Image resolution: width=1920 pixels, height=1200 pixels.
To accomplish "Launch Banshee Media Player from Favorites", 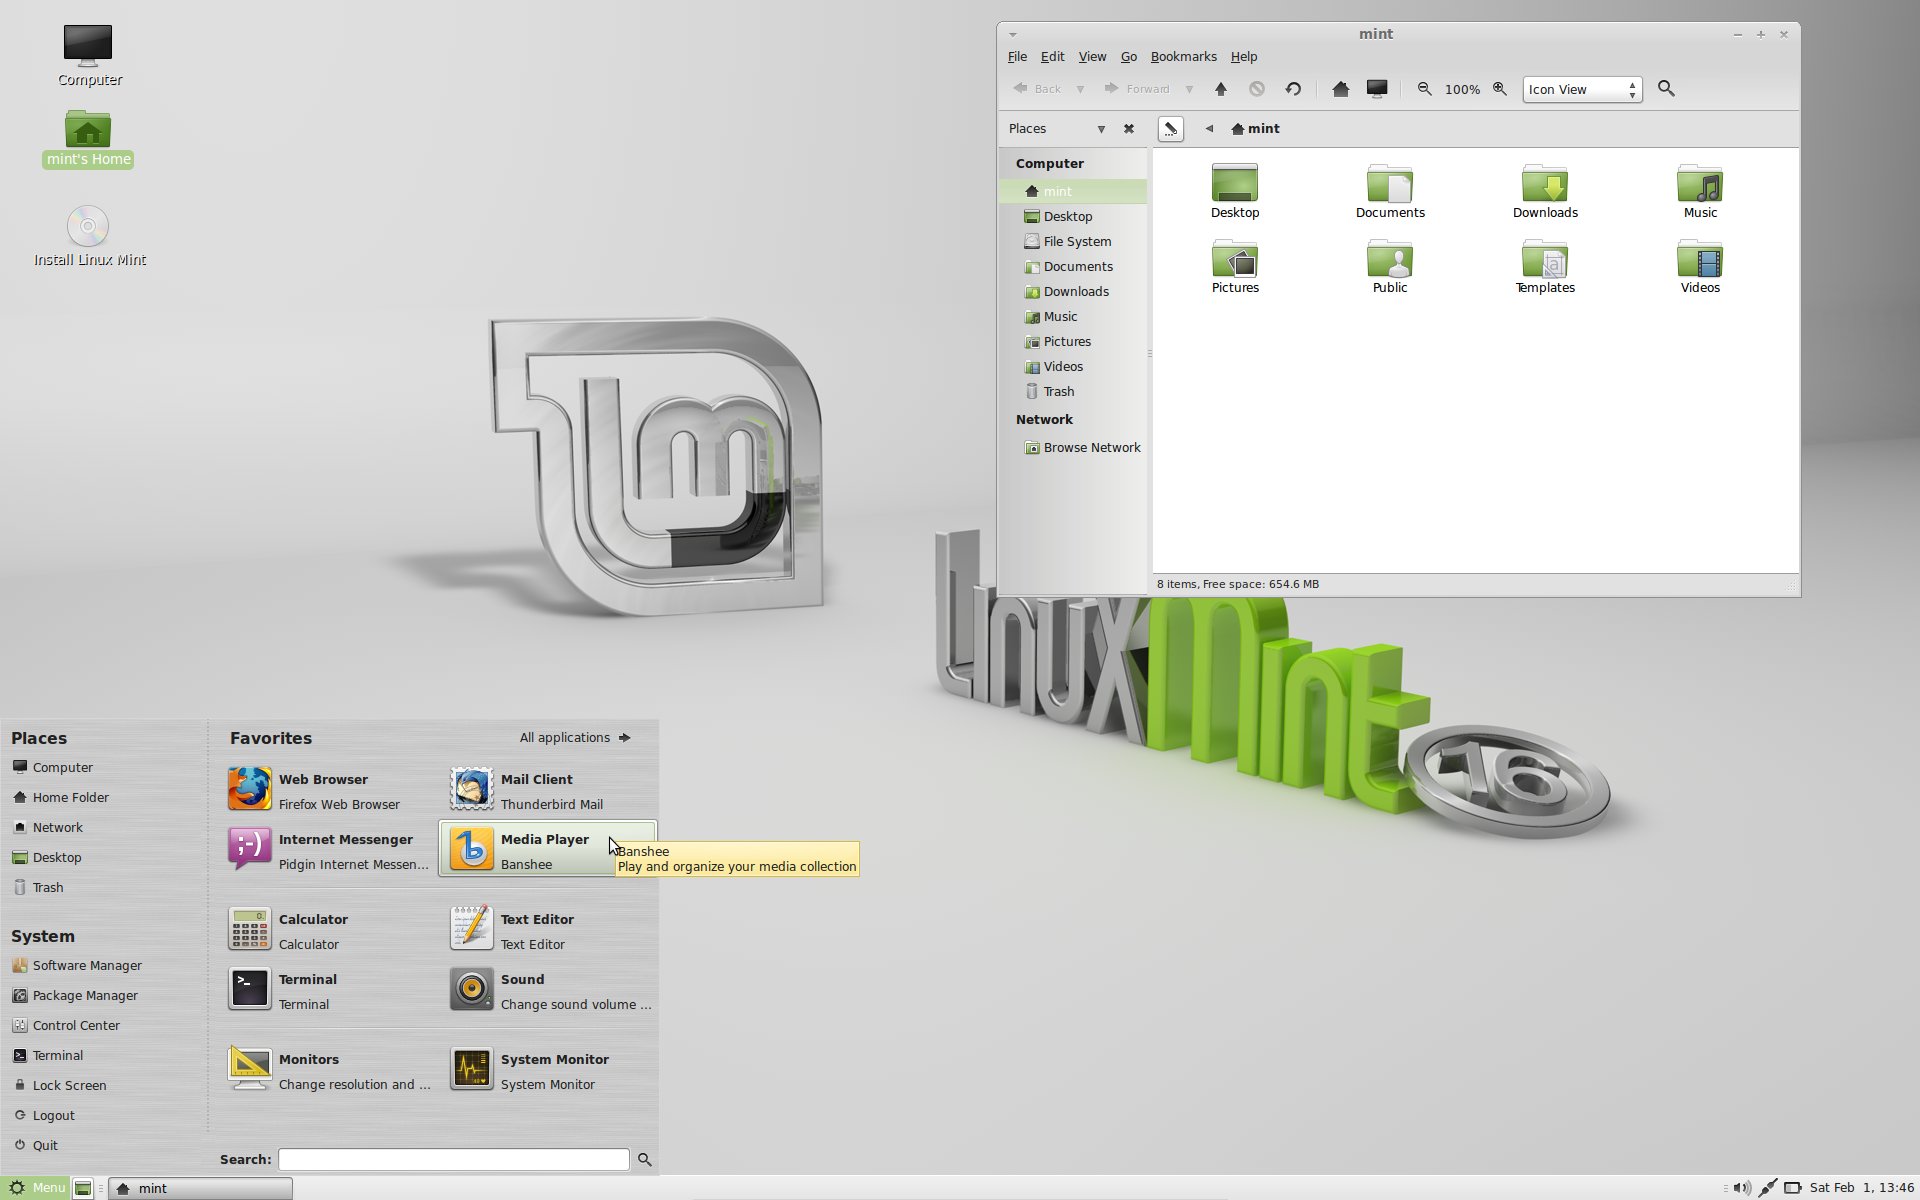I will point(547,850).
